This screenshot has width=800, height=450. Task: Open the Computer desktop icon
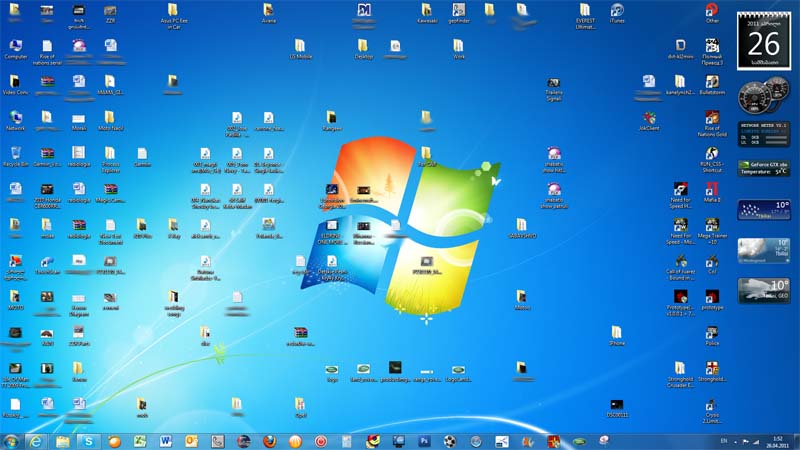coord(16,50)
